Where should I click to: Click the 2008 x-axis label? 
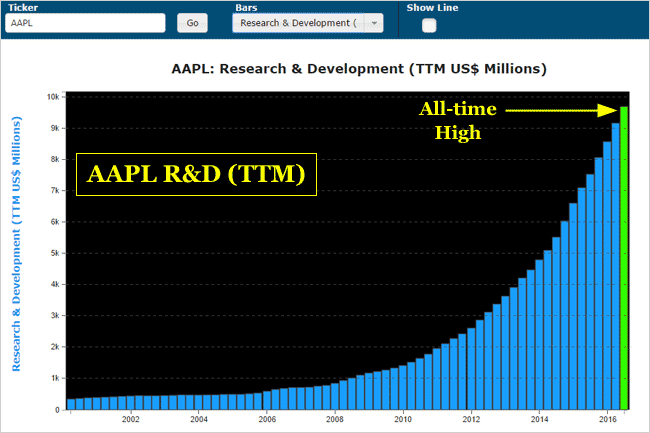pos(335,419)
